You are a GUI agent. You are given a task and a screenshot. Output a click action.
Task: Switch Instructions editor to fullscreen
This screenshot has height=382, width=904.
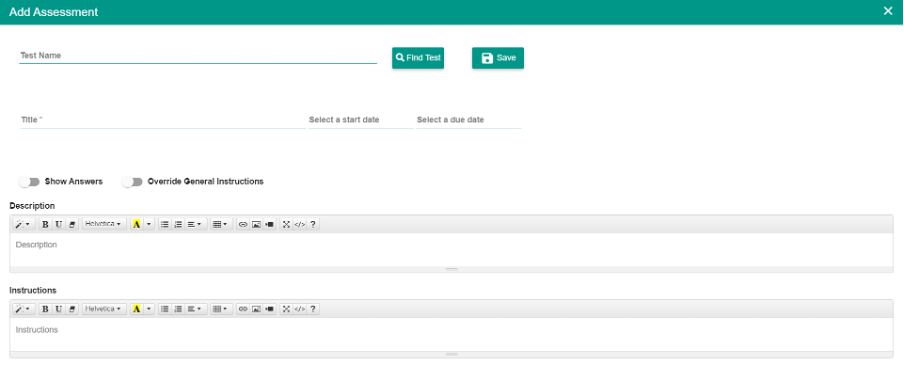click(286, 309)
